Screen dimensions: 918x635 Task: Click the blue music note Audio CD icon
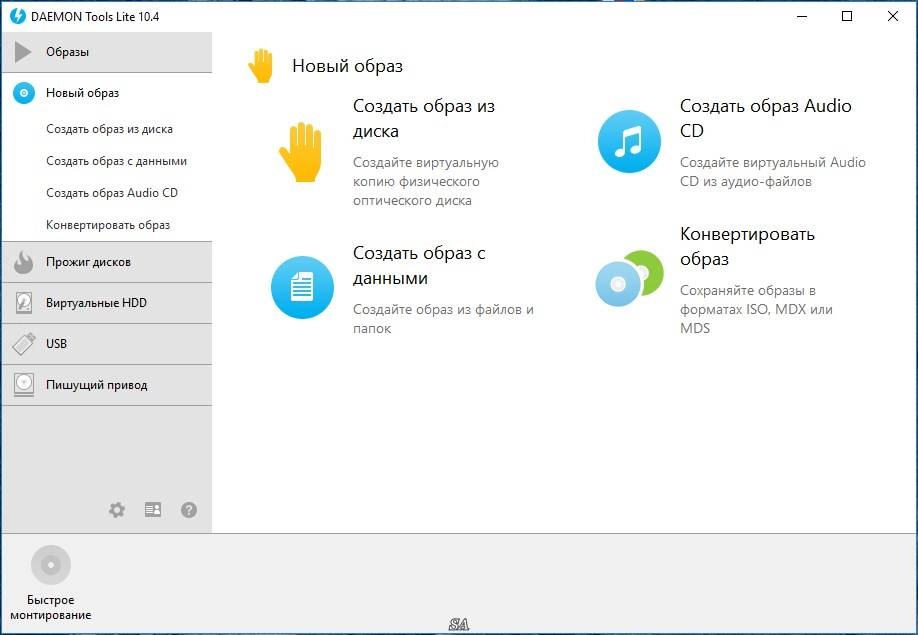629,142
